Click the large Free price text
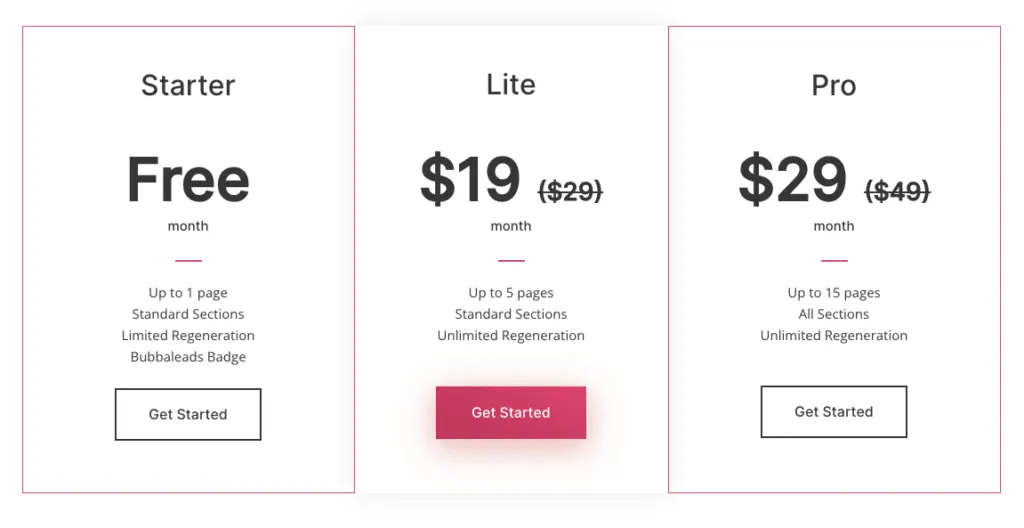 point(188,180)
